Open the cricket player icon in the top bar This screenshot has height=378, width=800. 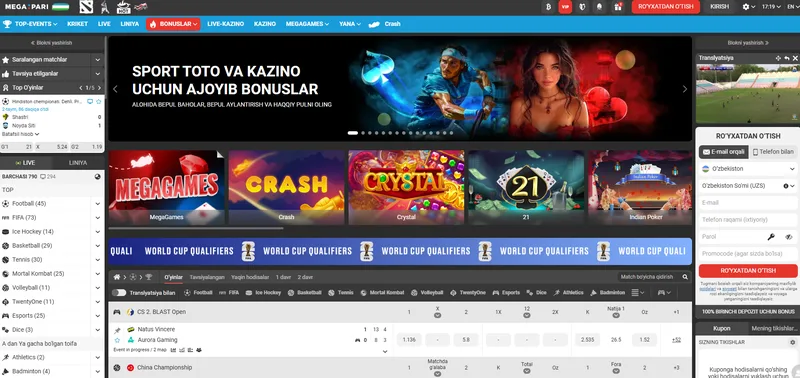point(105,7)
